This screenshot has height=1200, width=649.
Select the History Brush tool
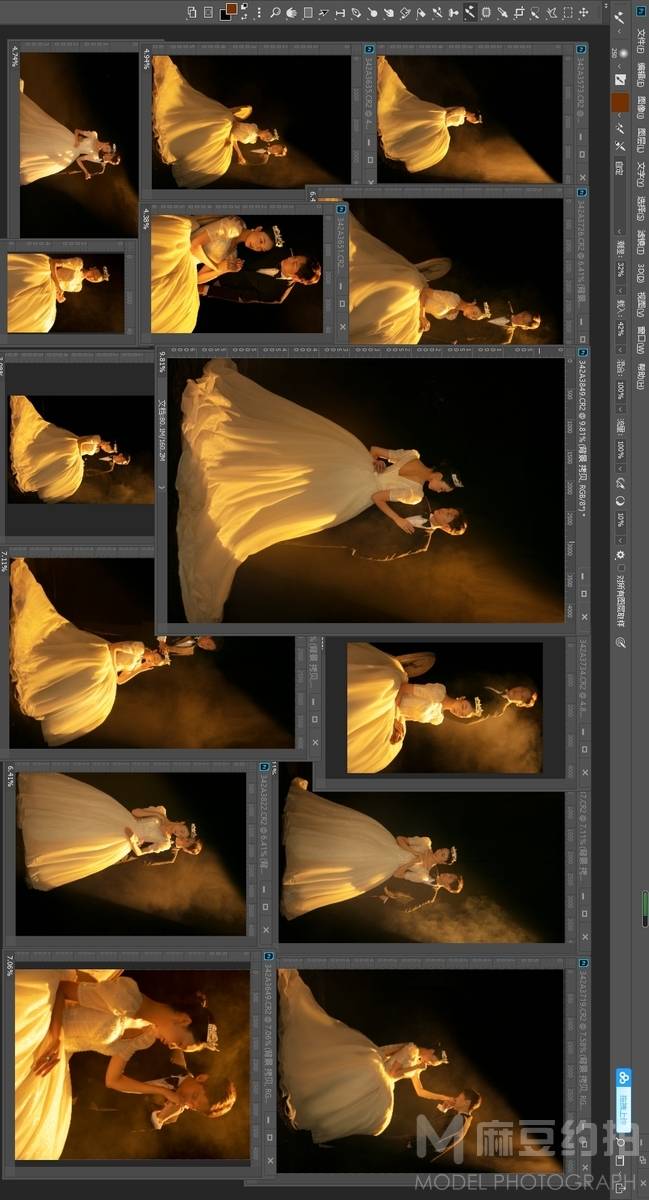437,13
